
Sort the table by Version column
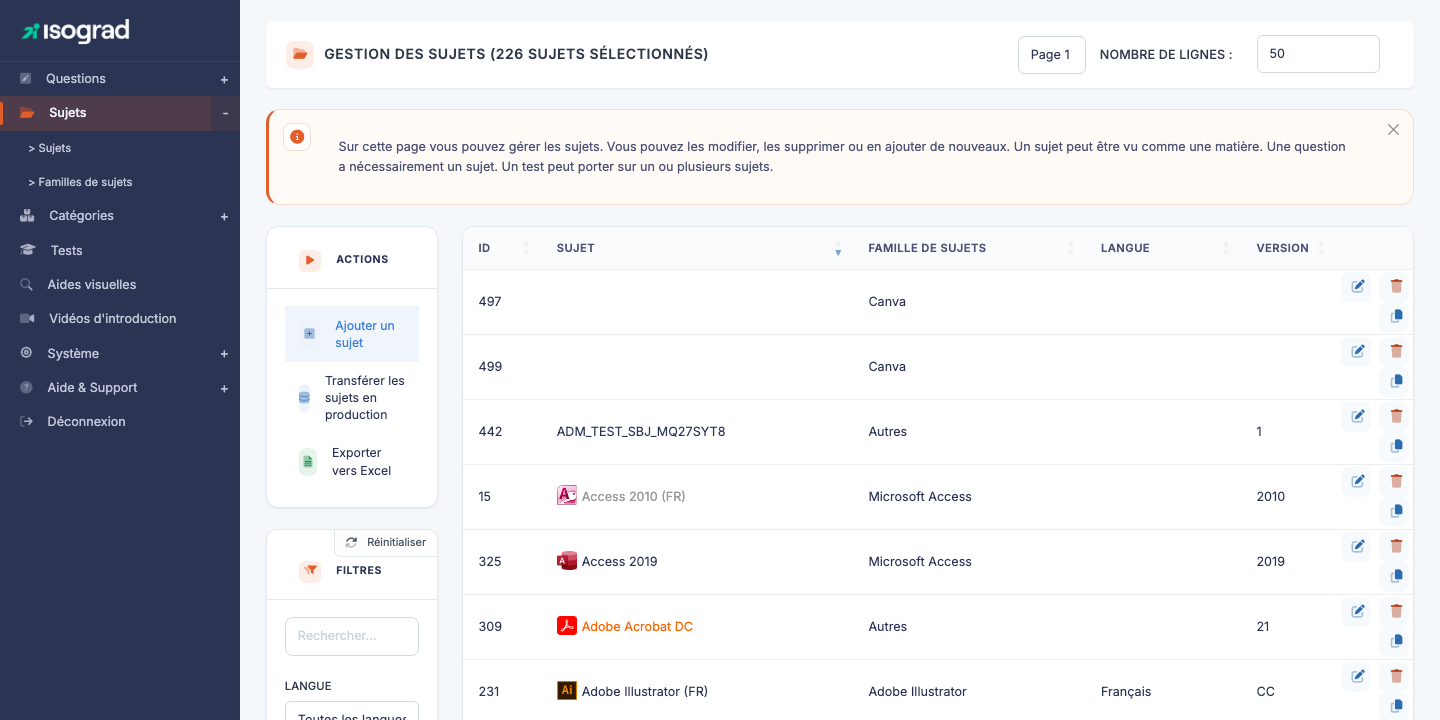(1321, 248)
